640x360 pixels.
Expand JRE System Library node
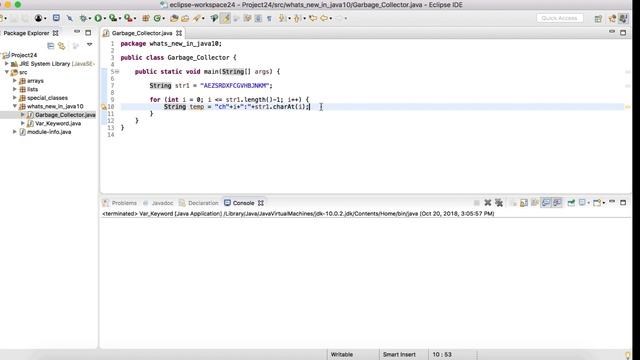coord(7,64)
